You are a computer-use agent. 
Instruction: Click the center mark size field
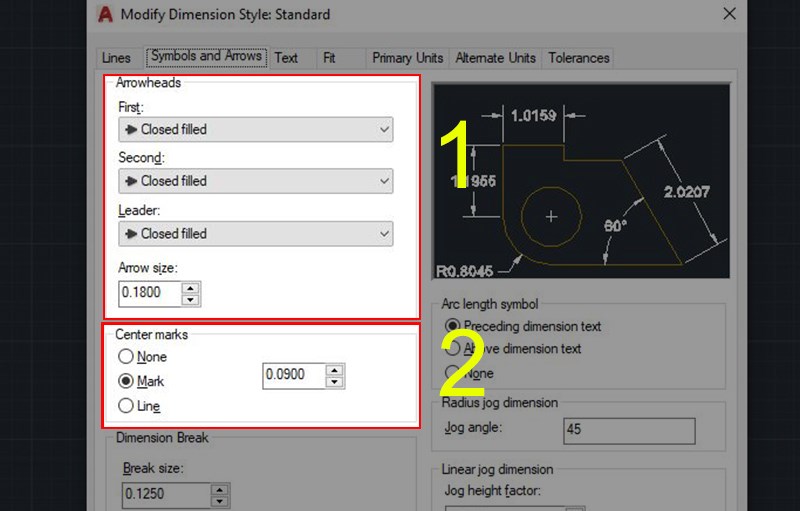click(x=294, y=376)
